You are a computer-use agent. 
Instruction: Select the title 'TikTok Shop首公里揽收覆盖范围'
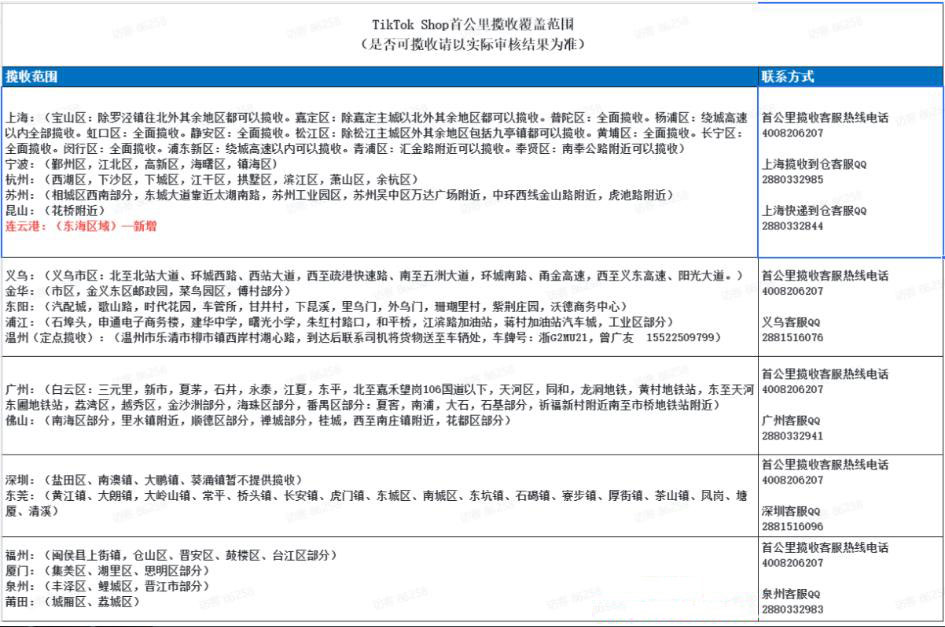pyautogui.click(x=473, y=25)
